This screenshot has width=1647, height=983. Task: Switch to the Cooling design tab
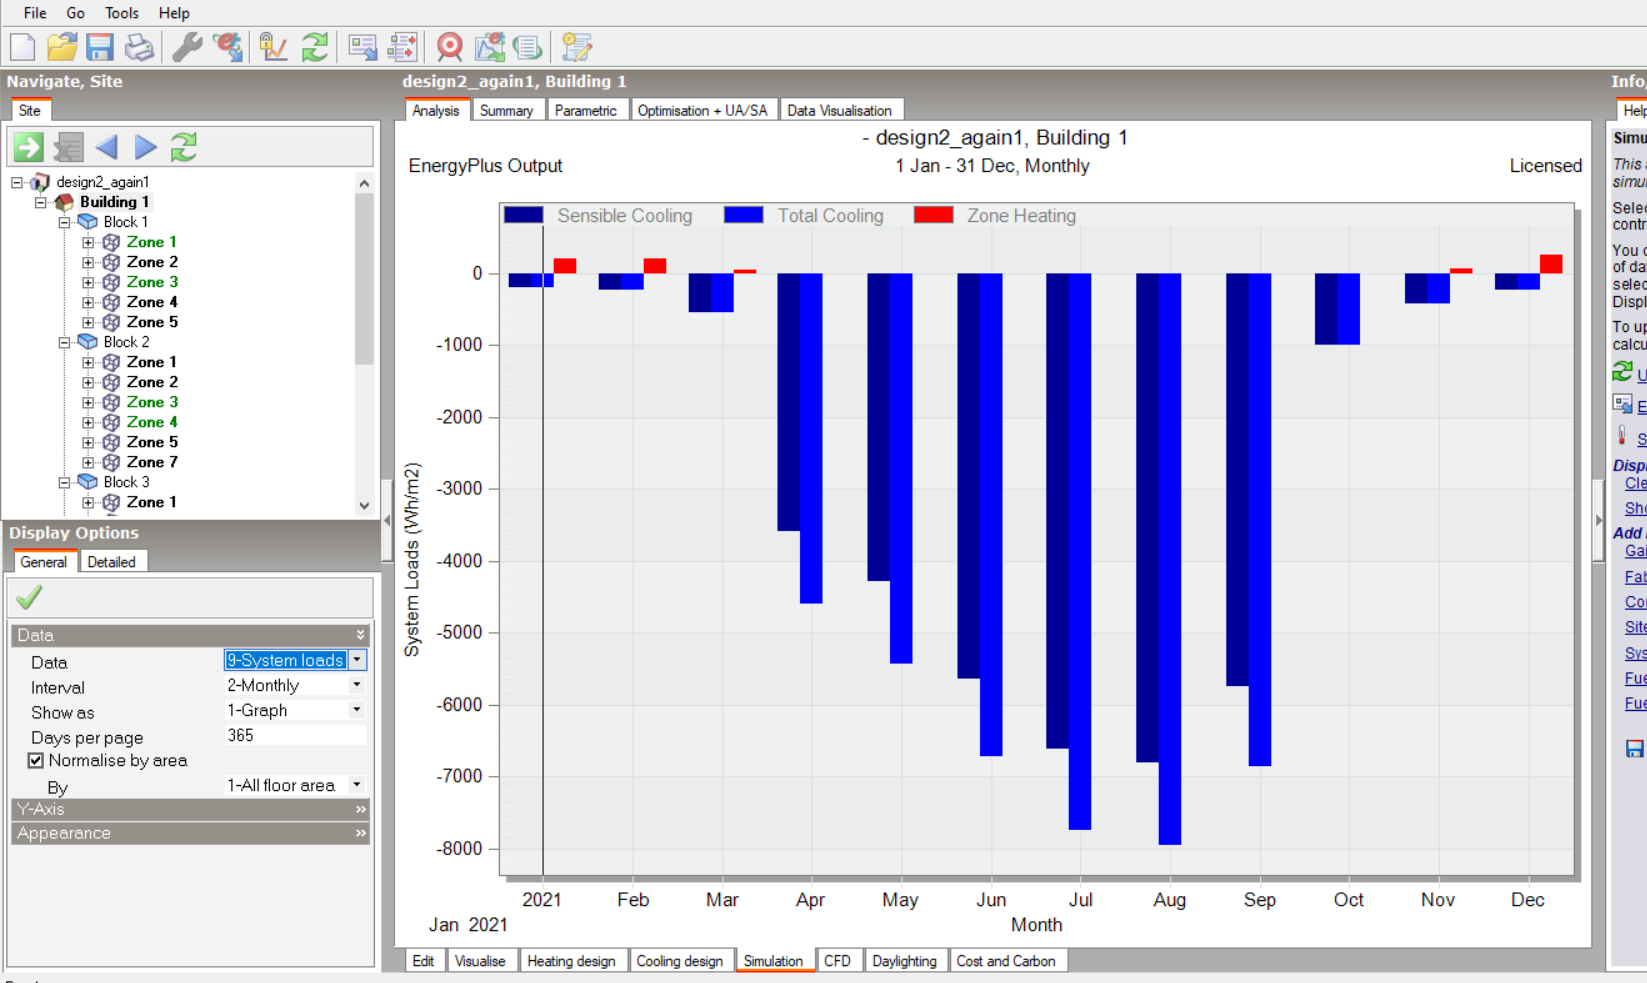pos(680,961)
